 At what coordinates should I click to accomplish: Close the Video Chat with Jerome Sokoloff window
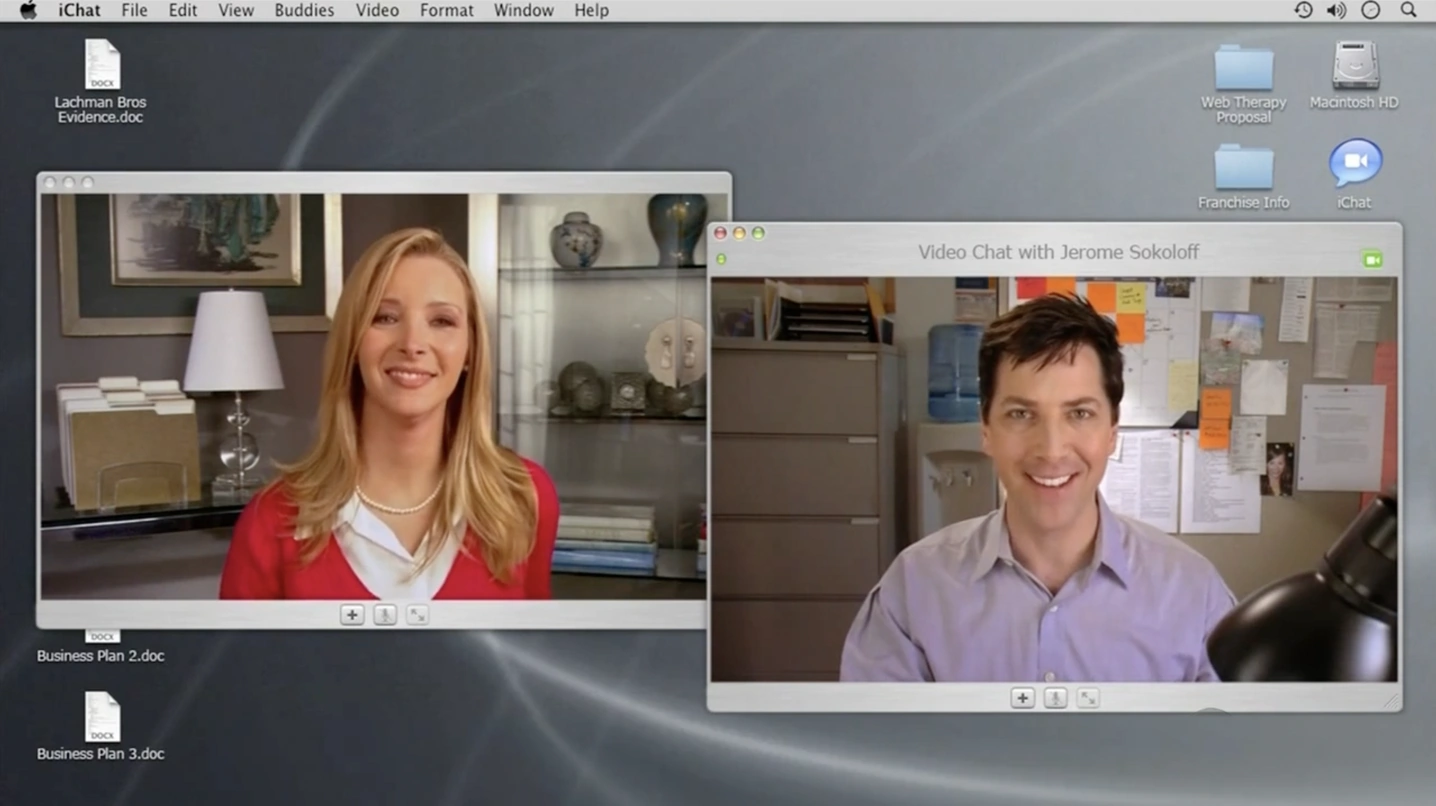720,233
